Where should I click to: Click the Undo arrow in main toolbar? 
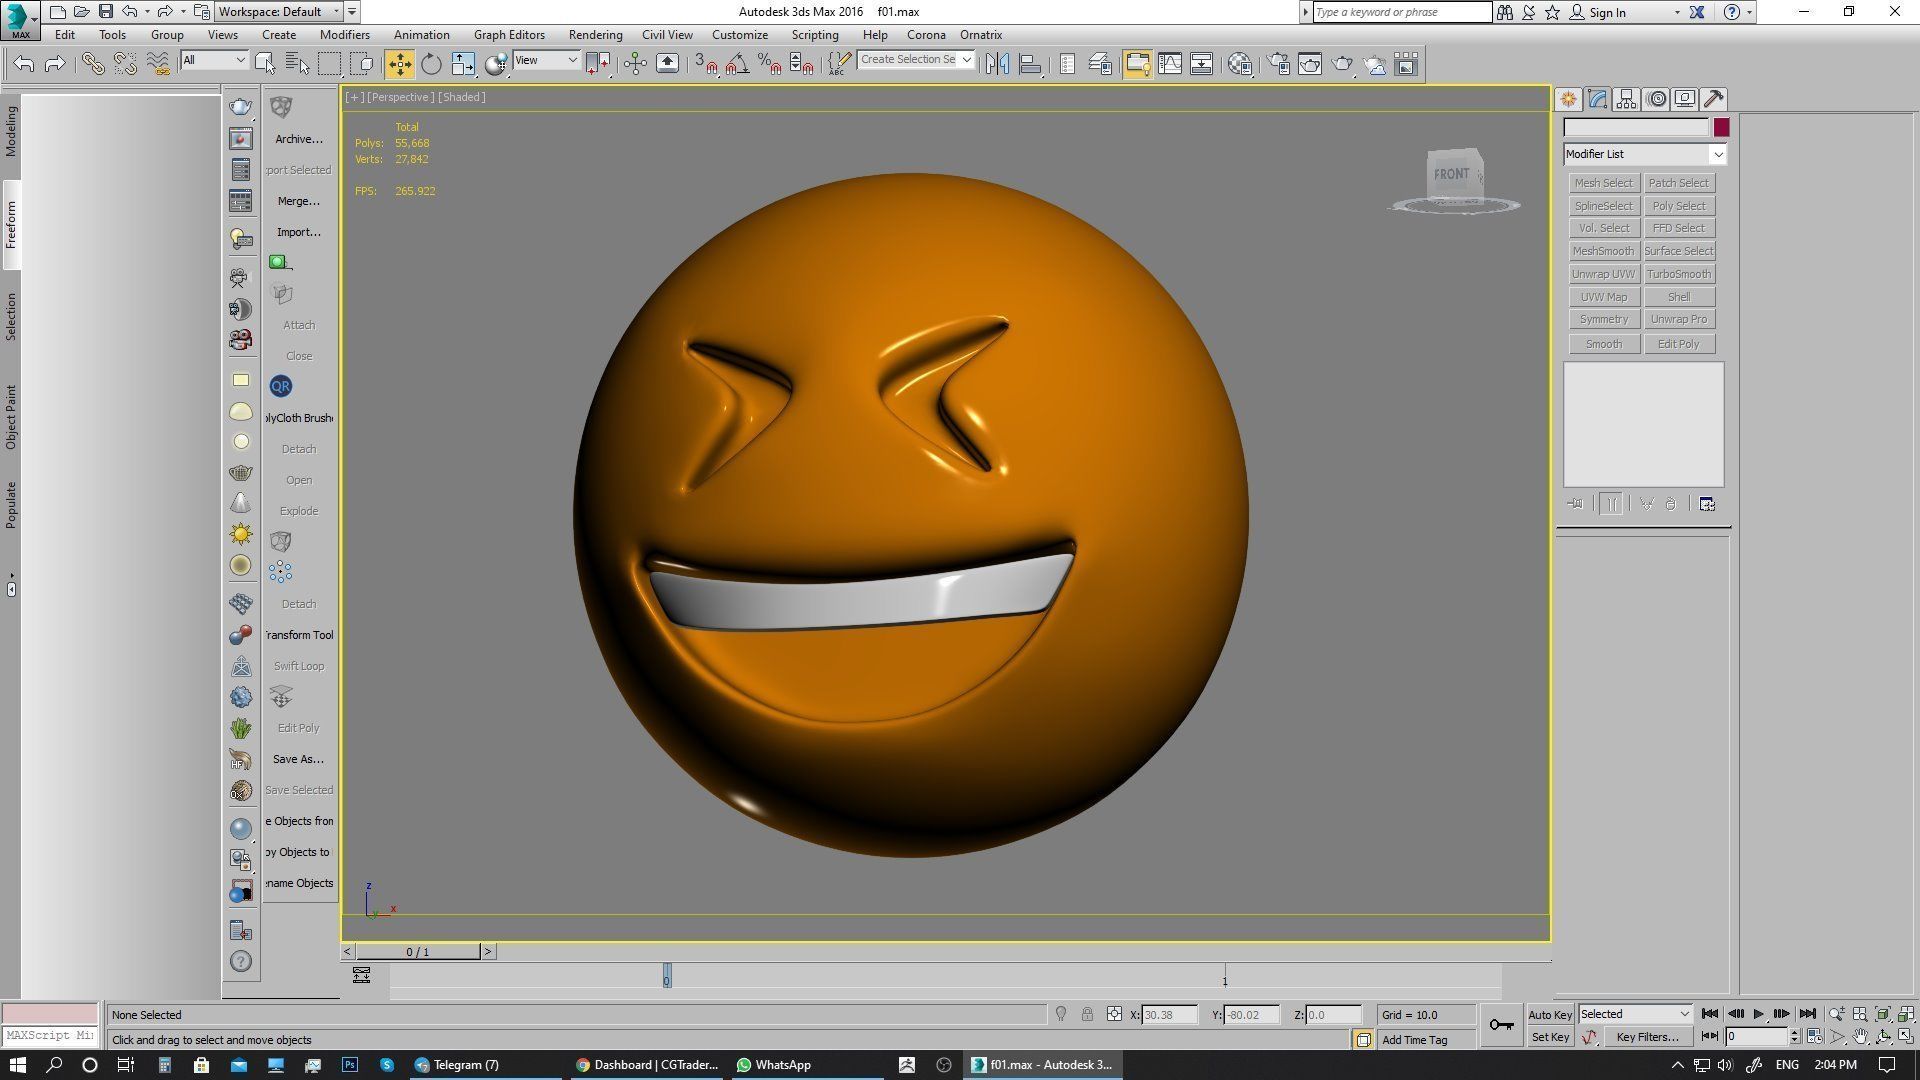(x=24, y=64)
